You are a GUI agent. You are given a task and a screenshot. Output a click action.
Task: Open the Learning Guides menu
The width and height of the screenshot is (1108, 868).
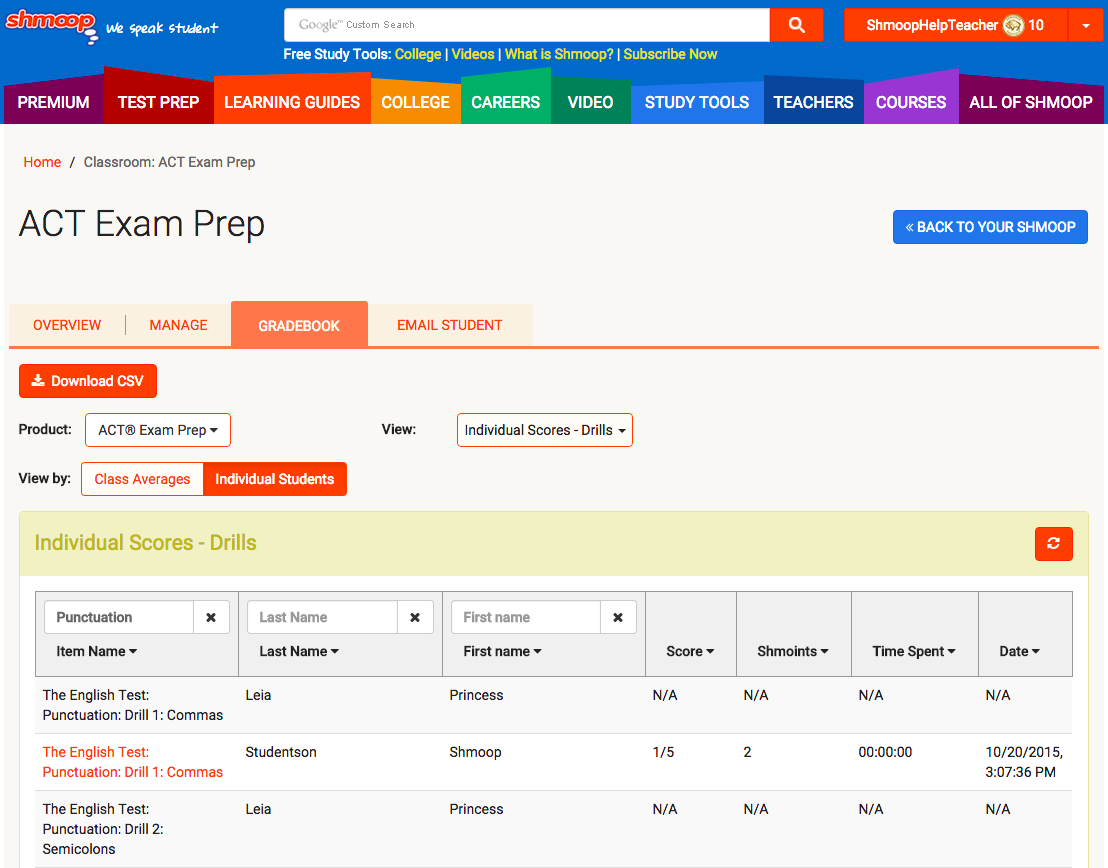point(292,102)
